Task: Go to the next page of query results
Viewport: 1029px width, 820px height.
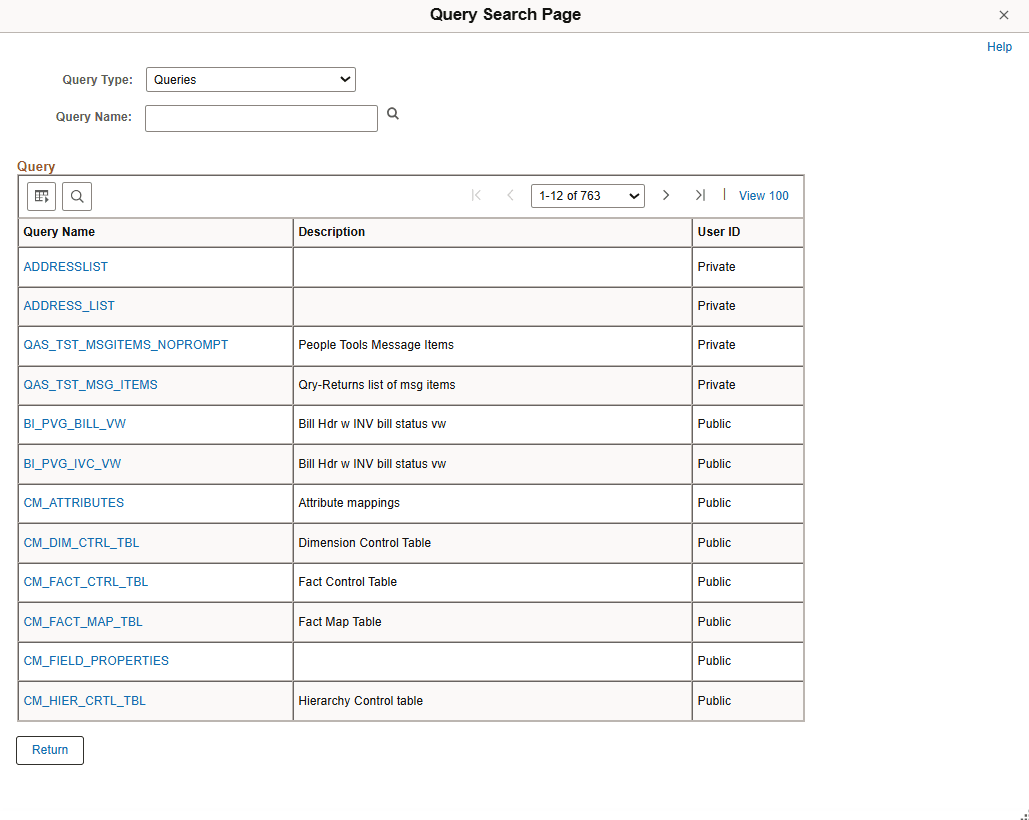Action: [666, 195]
